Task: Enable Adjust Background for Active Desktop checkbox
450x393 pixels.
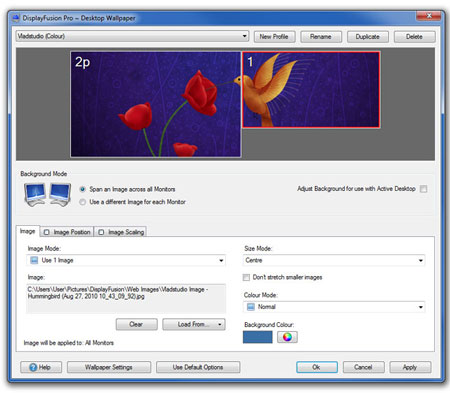Action: 423,189
